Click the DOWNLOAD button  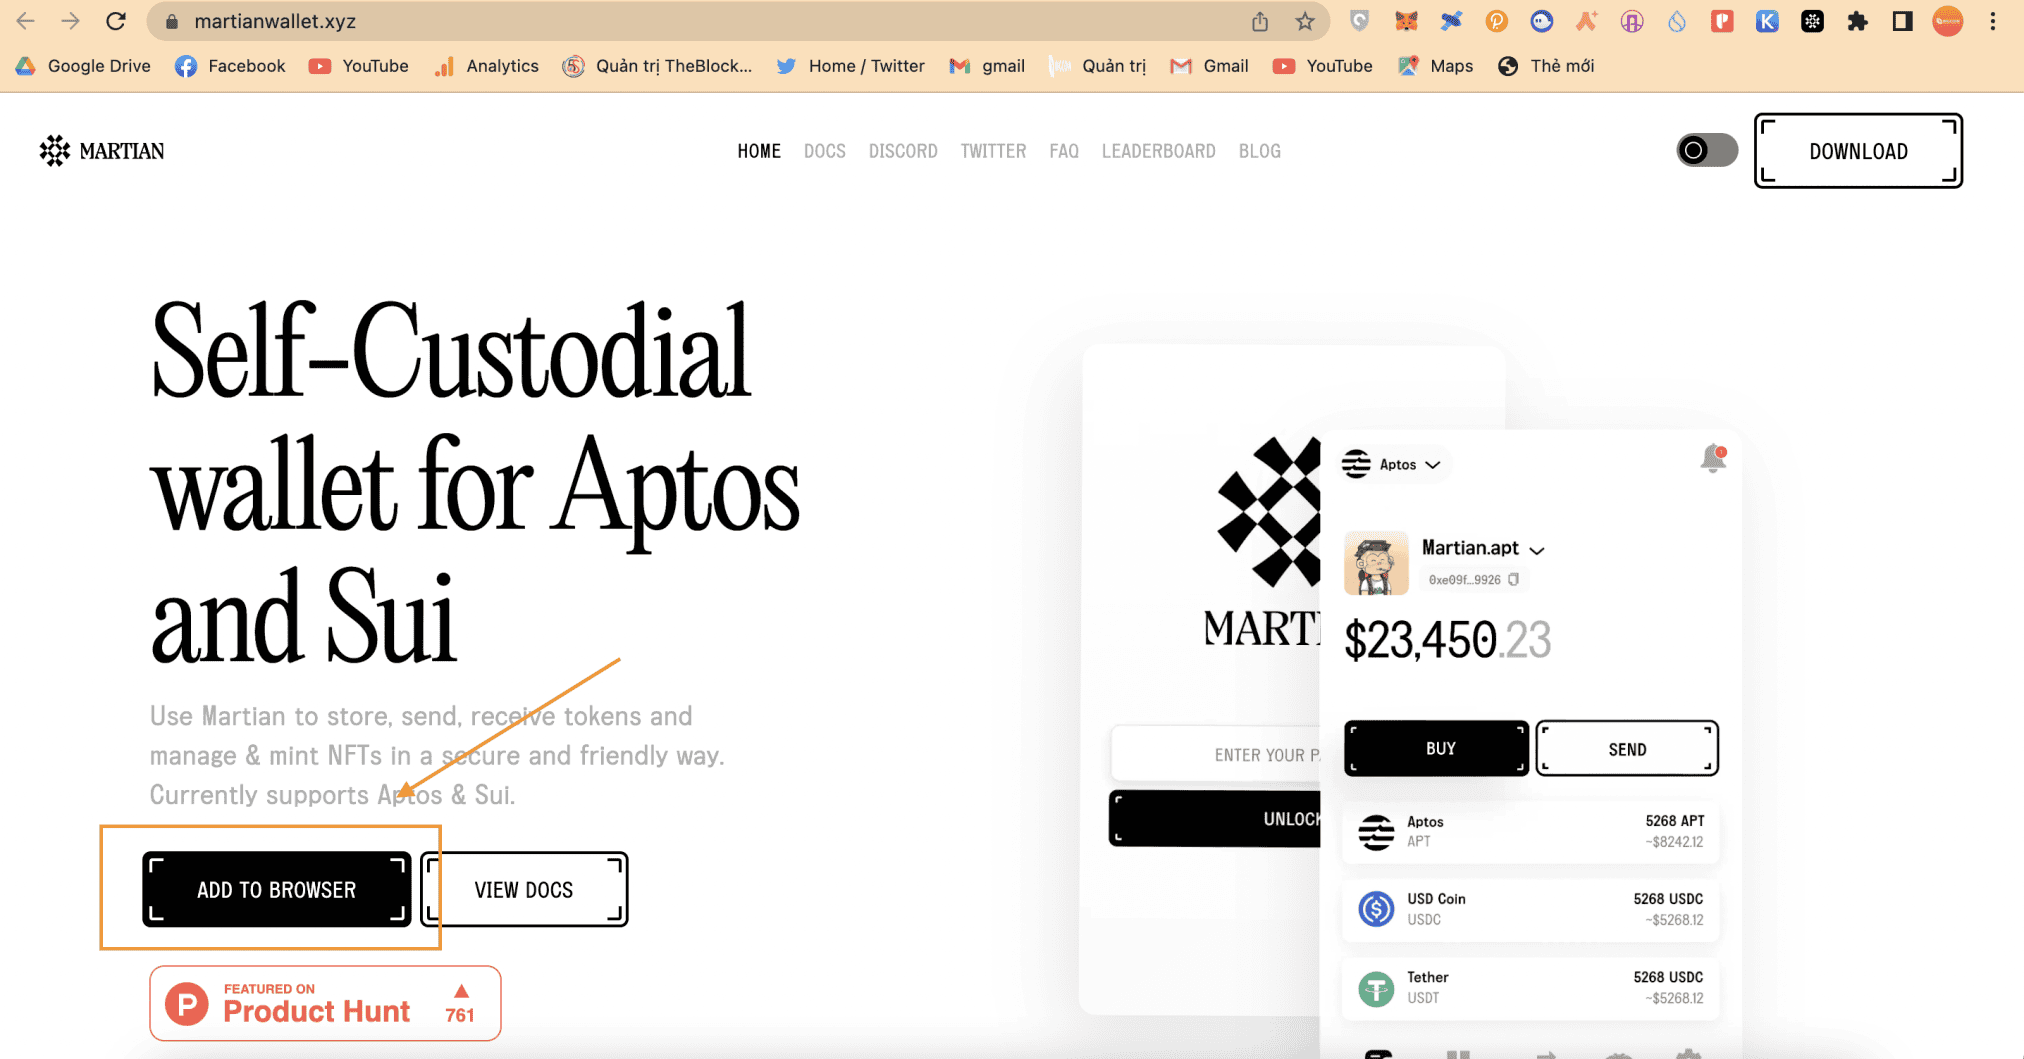(1858, 151)
